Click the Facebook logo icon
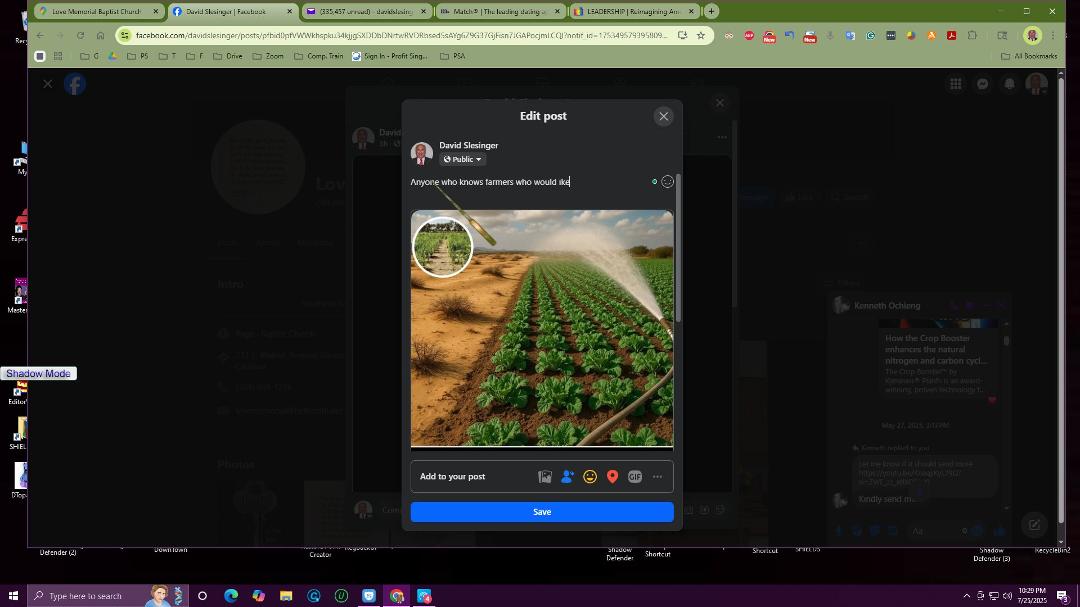1080x607 pixels. pos(75,84)
